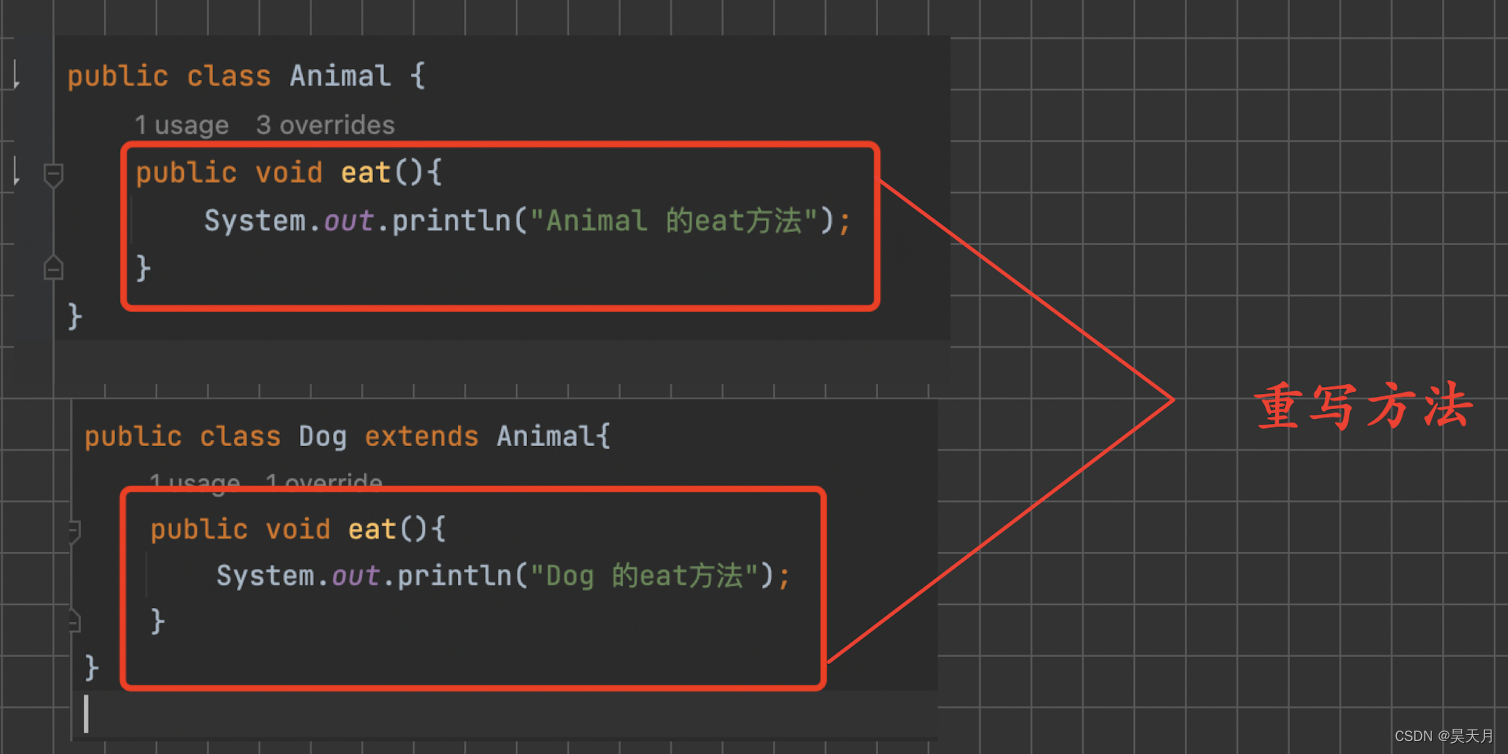
Task: Open '1 override' hint in Dog class
Action: click(324, 484)
